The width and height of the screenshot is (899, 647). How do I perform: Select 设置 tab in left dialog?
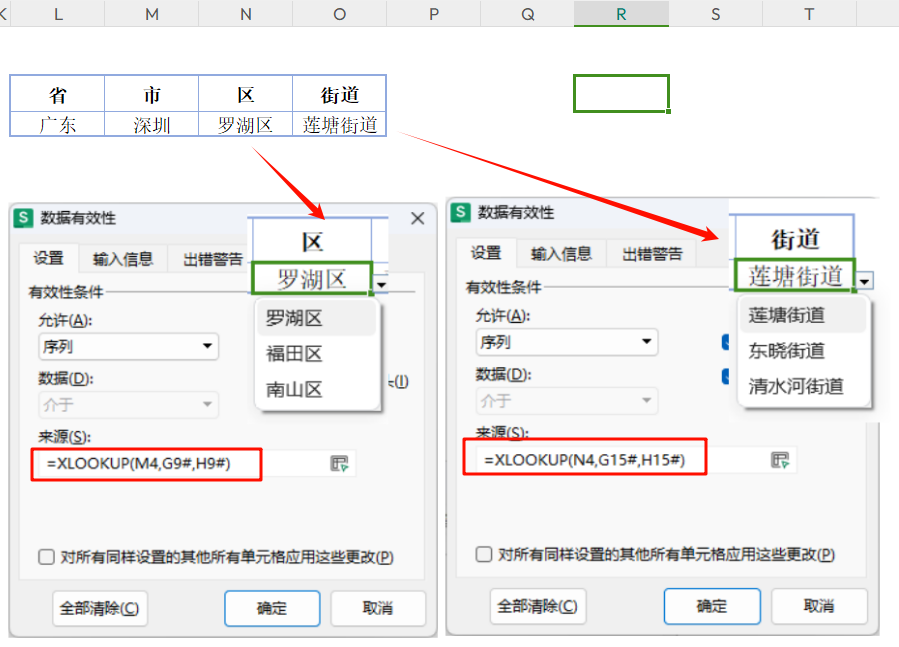tap(49, 259)
